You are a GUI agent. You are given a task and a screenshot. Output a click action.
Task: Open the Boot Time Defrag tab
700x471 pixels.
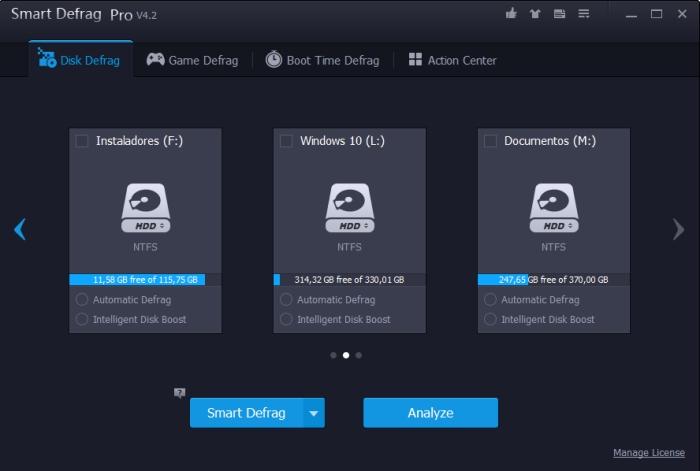point(322,60)
